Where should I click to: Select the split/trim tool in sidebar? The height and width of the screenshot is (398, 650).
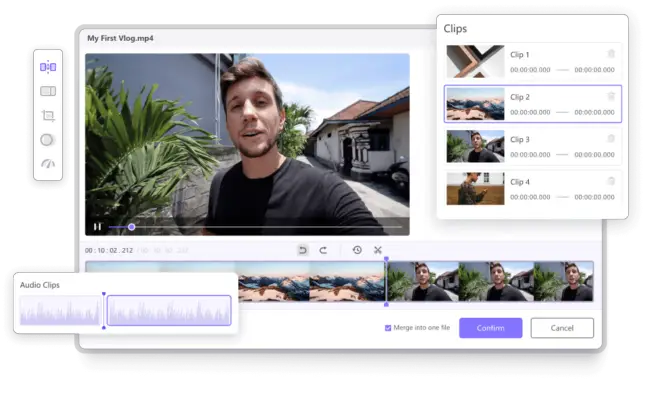click(48, 67)
